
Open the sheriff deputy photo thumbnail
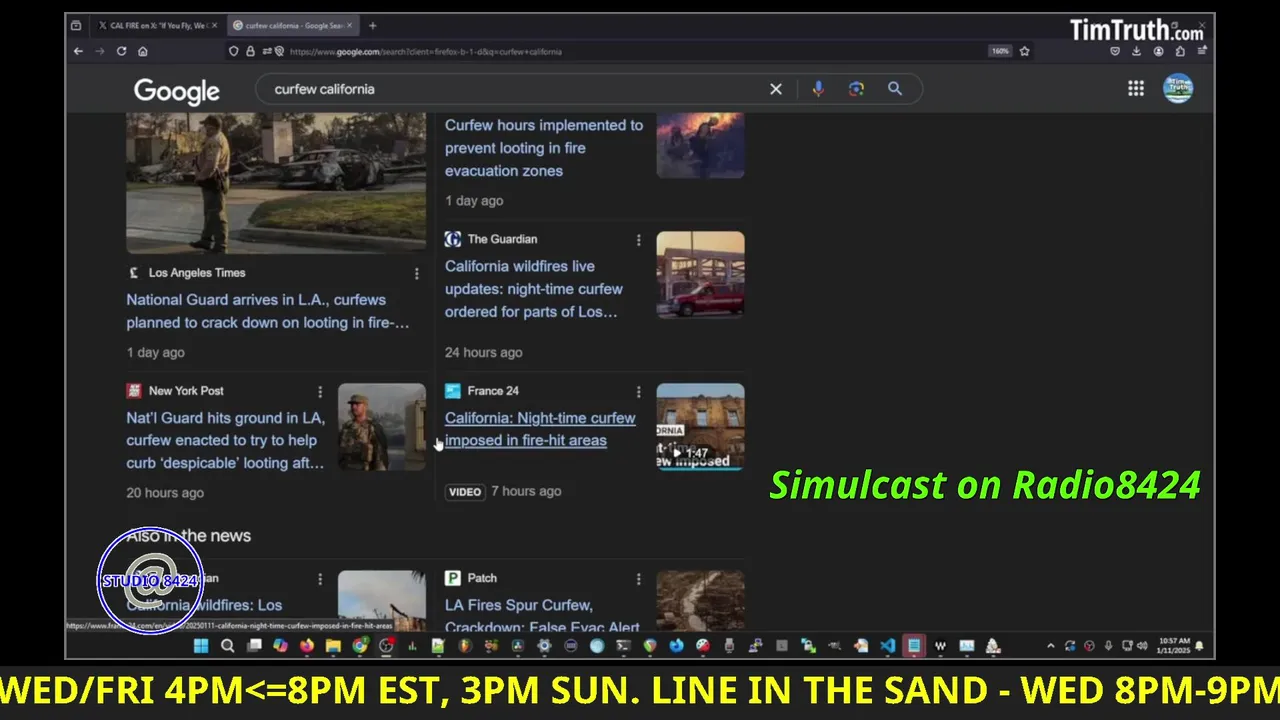pyautogui.click(x=276, y=183)
